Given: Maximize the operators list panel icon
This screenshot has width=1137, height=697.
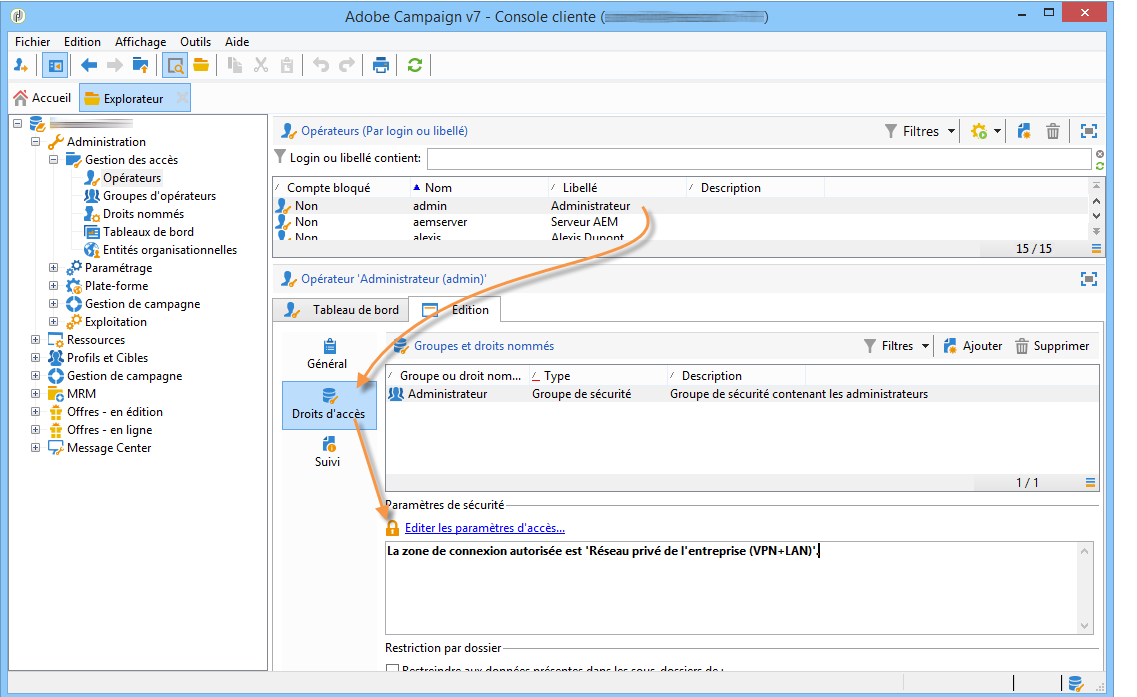Looking at the screenshot, I should tap(1088, 131).
